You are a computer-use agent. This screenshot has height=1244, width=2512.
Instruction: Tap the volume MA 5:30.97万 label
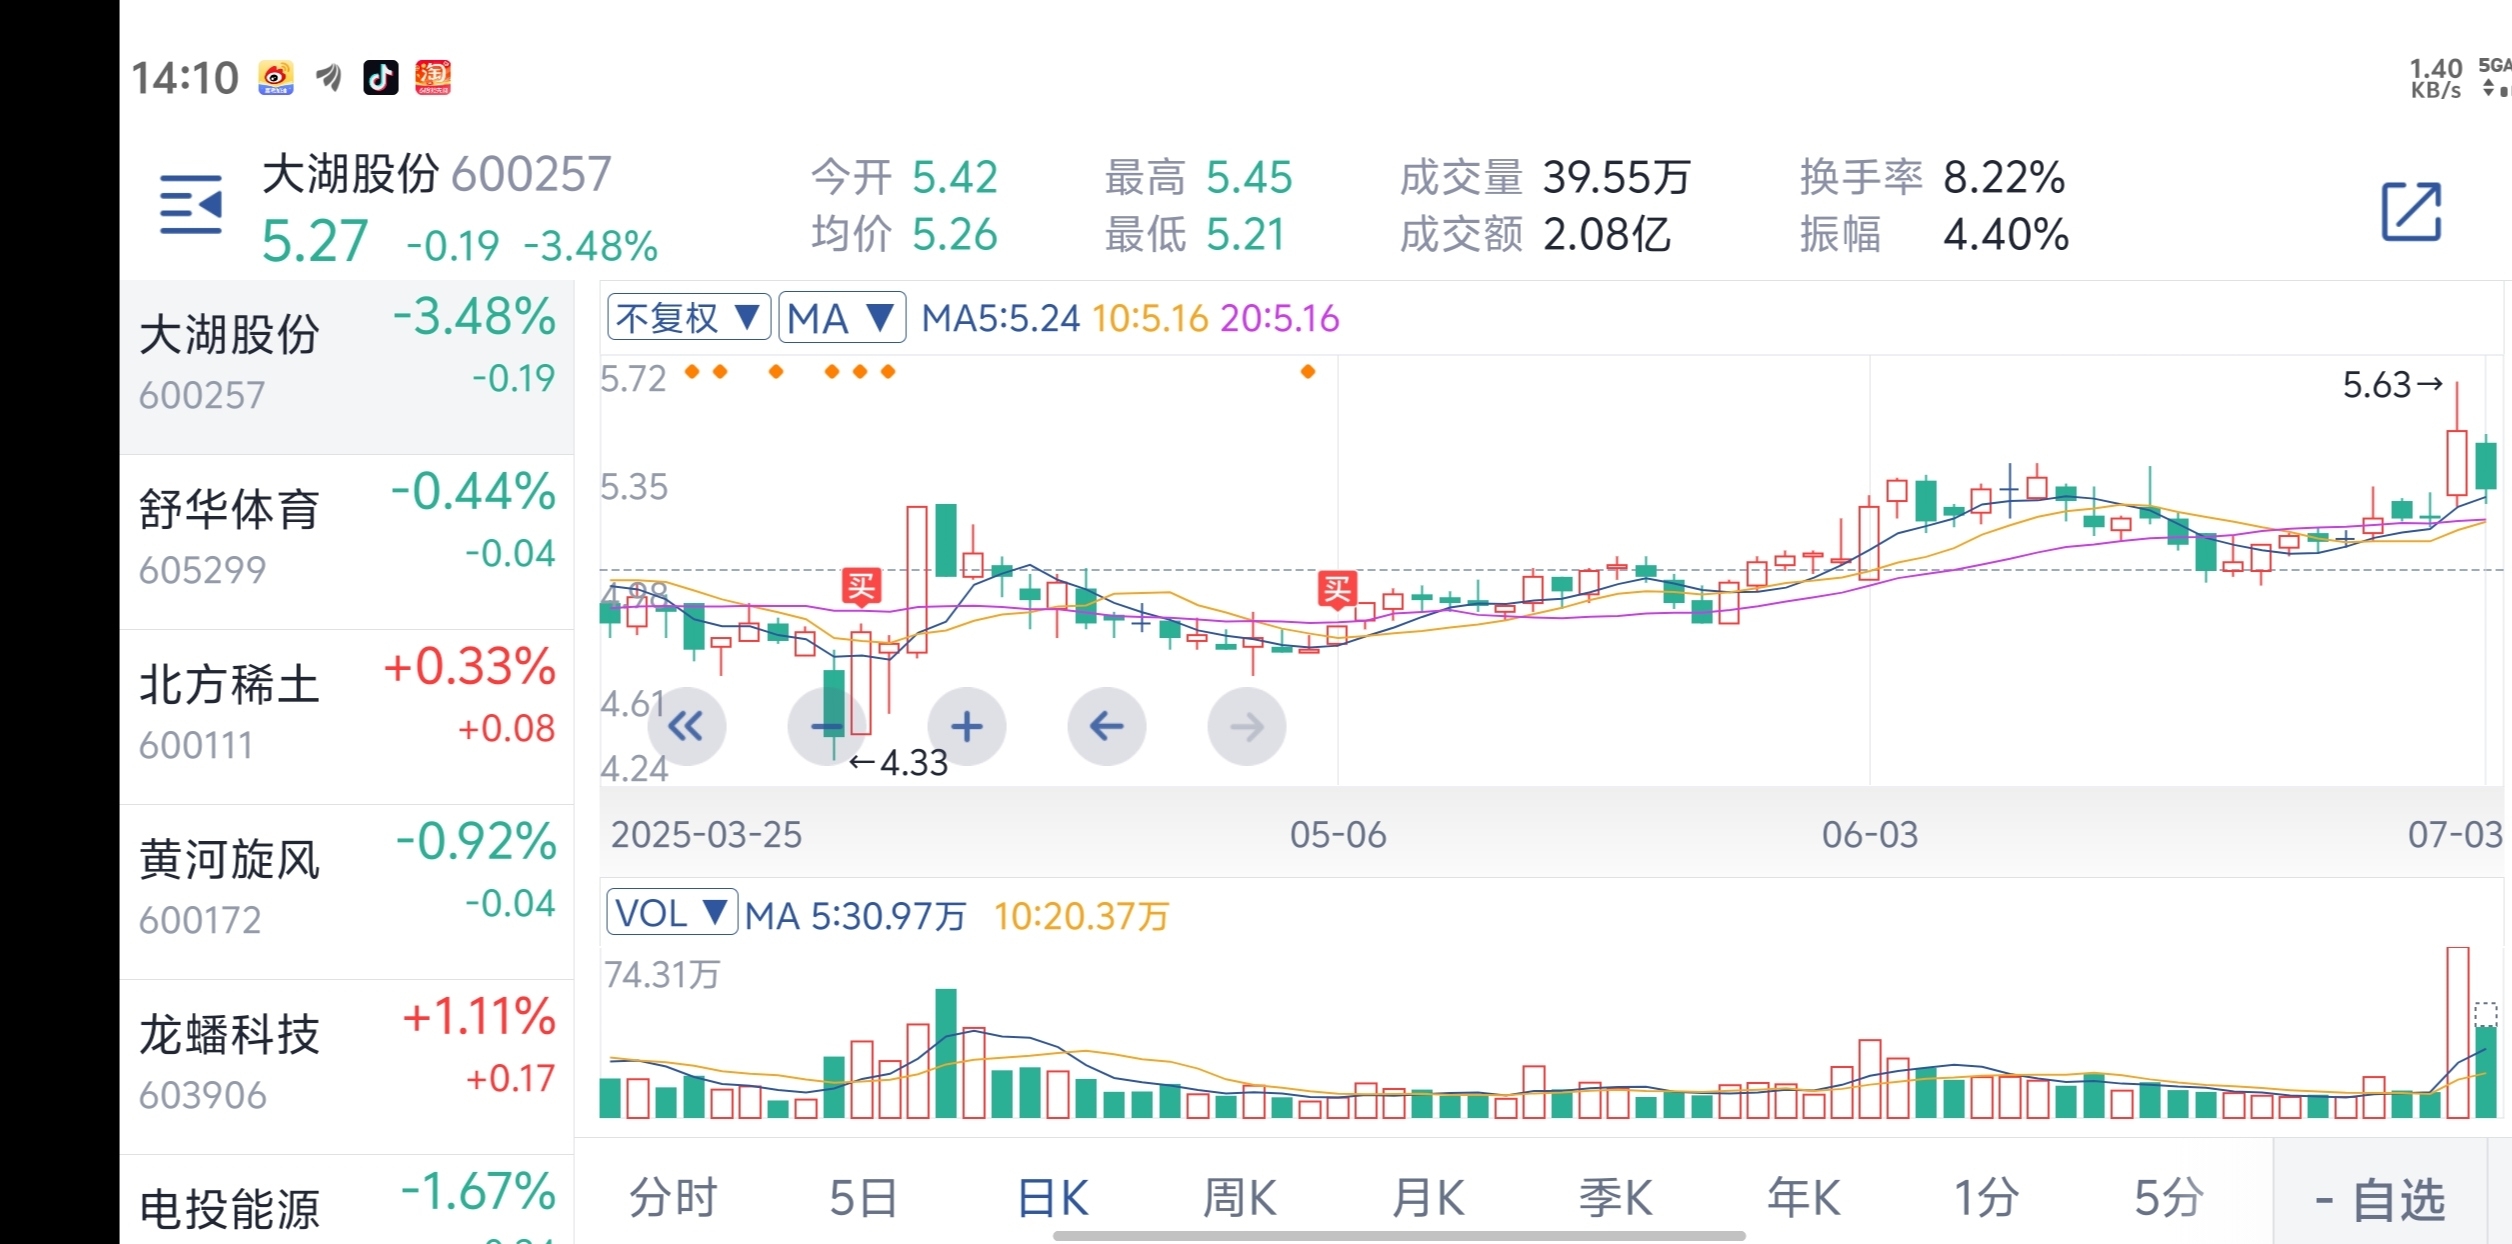click(856, 916)
